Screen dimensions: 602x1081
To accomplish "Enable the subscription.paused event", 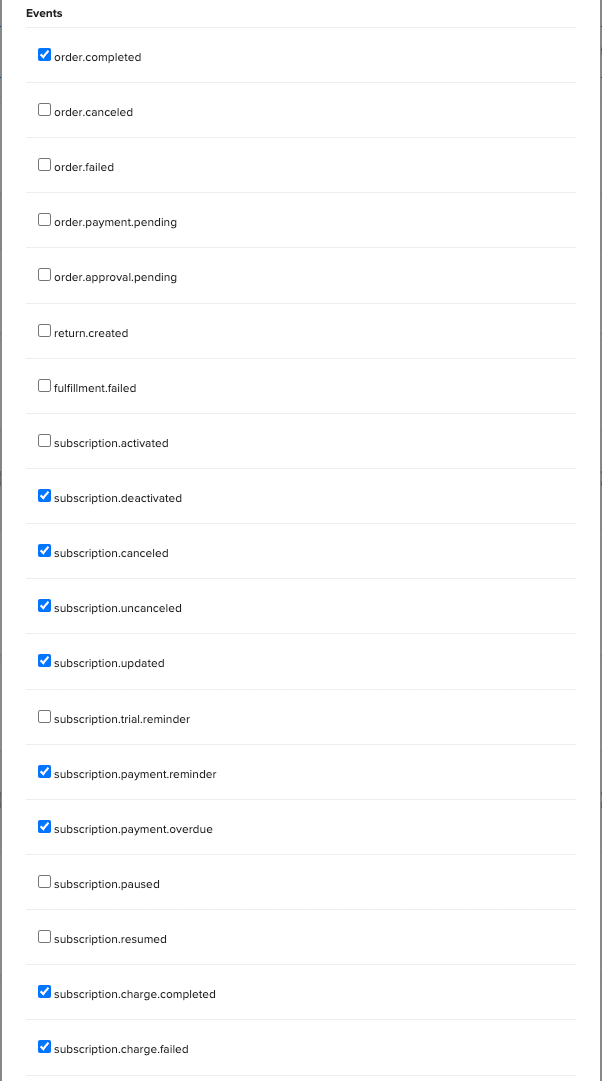I will [44, 882].
